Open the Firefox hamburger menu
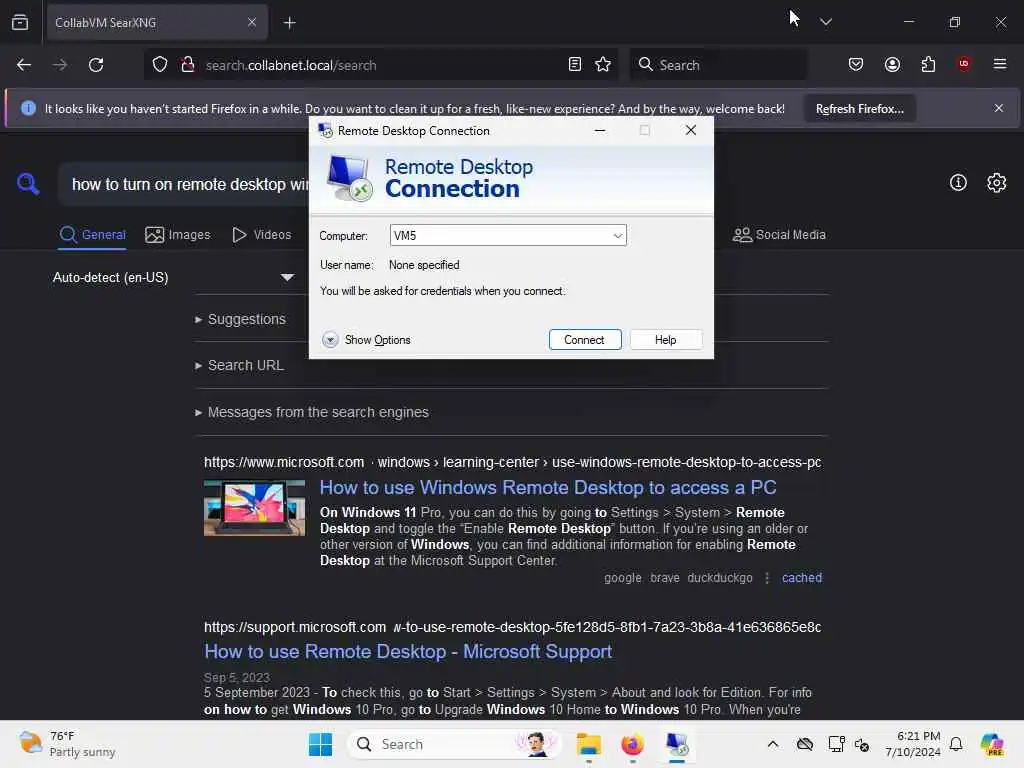Viewport: 1024px width, 768px height. [x=999, y=64]
